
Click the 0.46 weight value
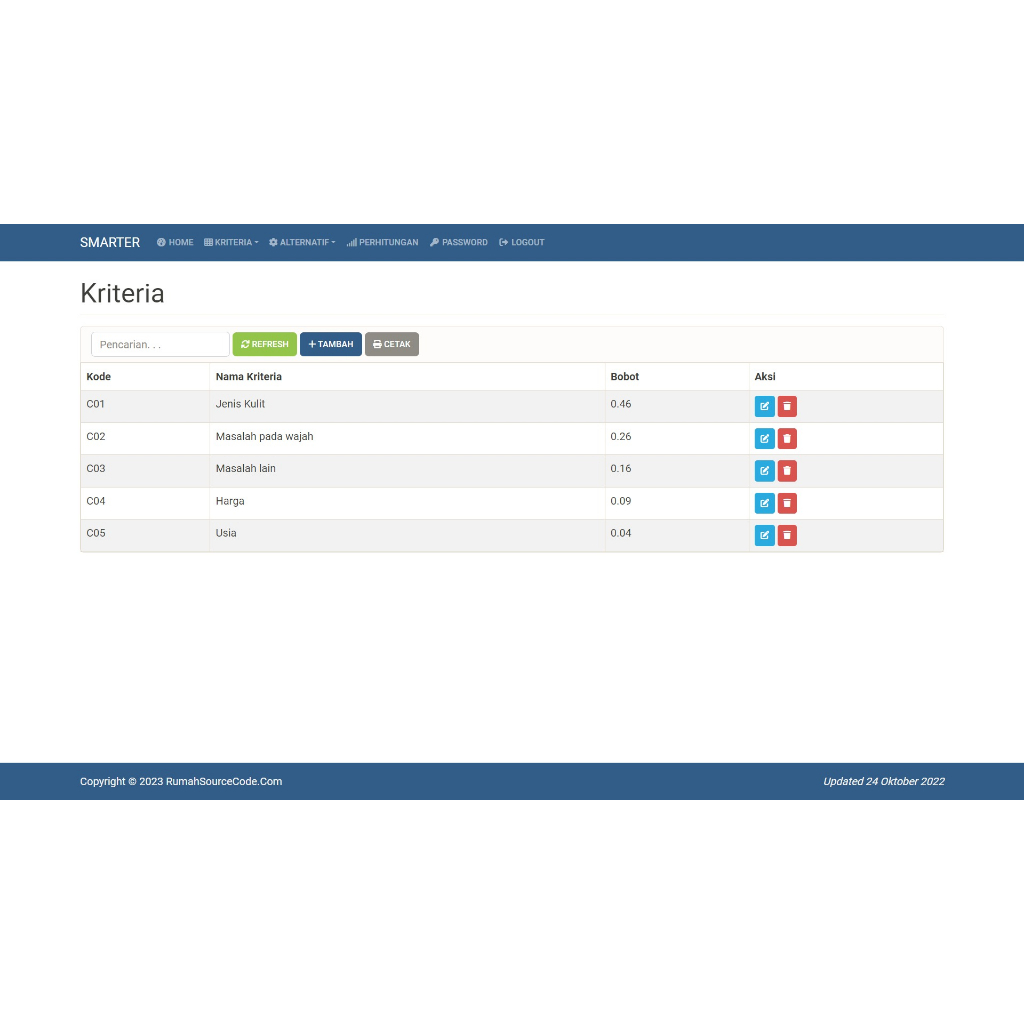(x=620, y=404)
